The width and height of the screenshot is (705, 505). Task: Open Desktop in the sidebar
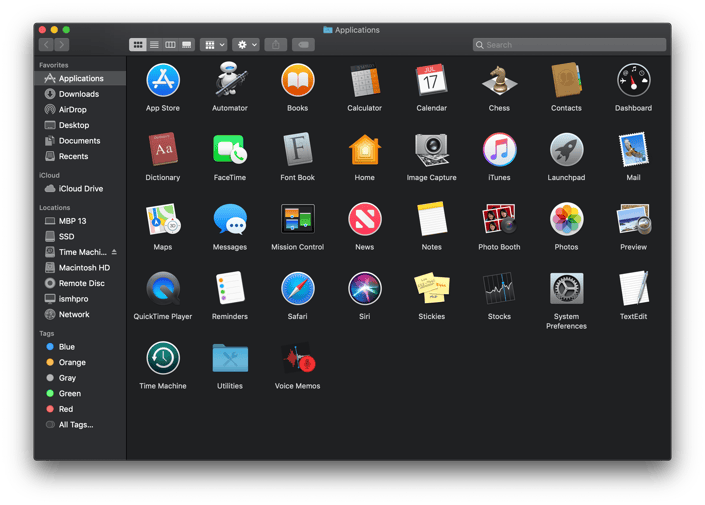(x=80, y=125)
